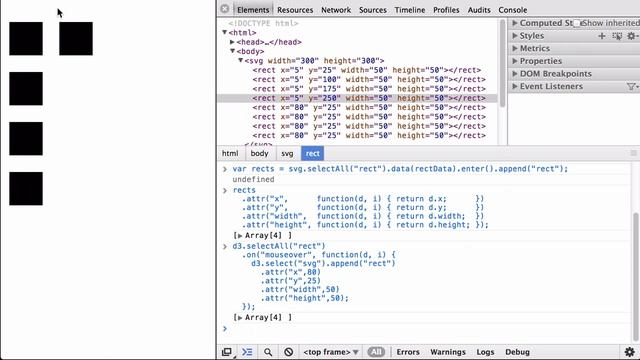Expand the DOM Breakpoints section
The image size is (640, 360).
click(515, 73)
